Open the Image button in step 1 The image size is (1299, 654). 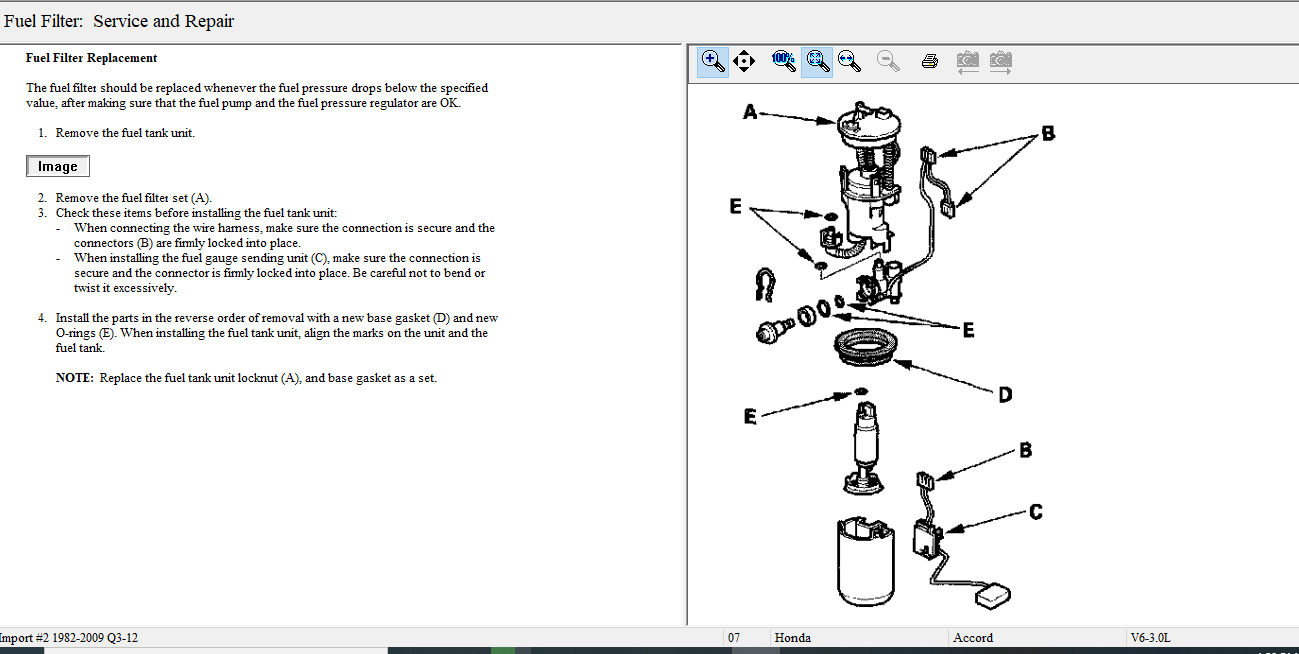(x=58, y=166)
